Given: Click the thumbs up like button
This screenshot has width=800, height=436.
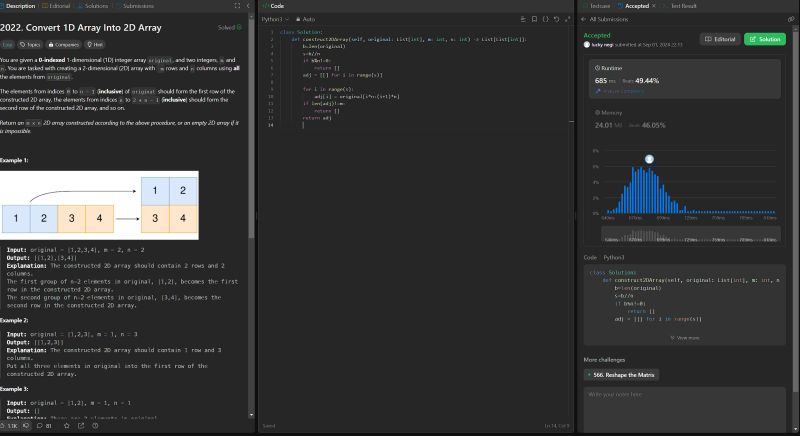Looking at the screenshot, I should (x=12, y=426).
